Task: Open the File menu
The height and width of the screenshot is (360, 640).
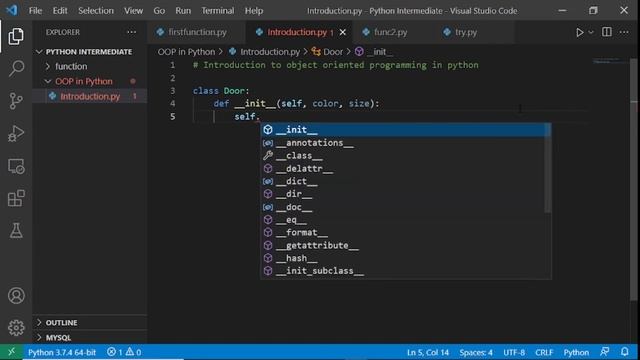Action: pyautogui.click(x=36, y=11)
